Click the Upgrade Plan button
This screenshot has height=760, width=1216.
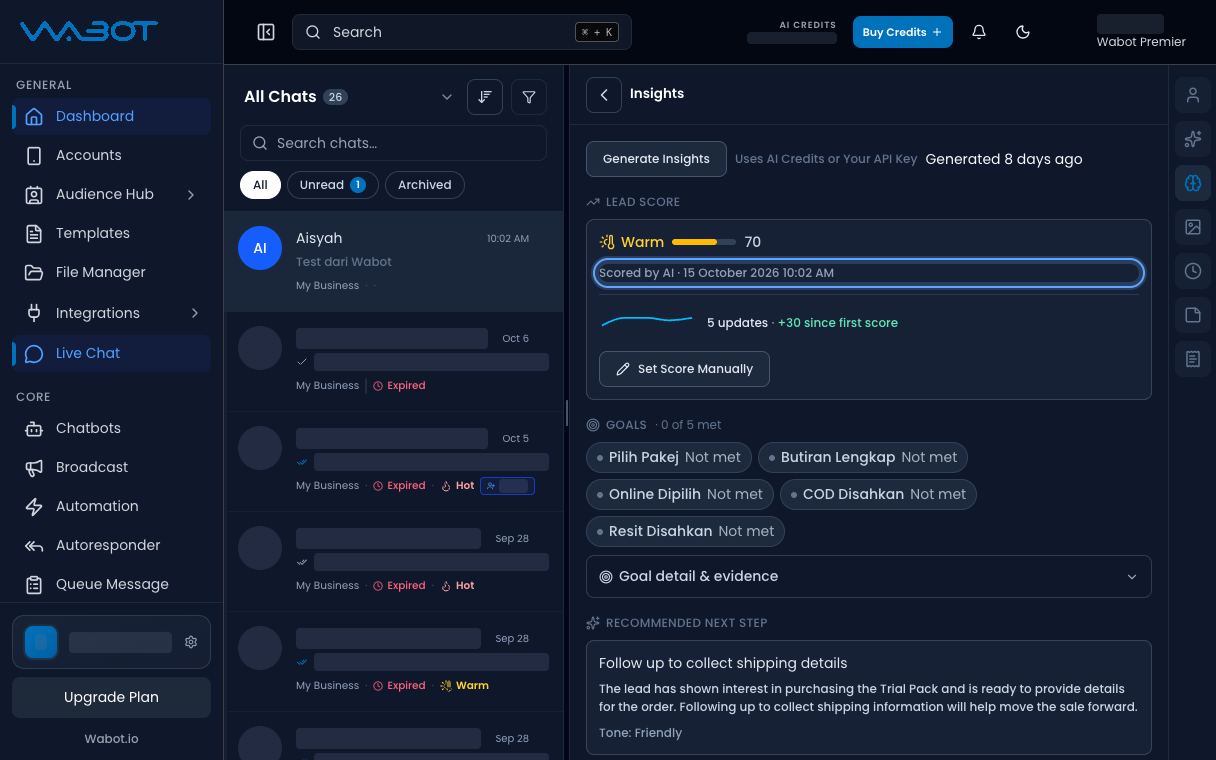[112, 697]
